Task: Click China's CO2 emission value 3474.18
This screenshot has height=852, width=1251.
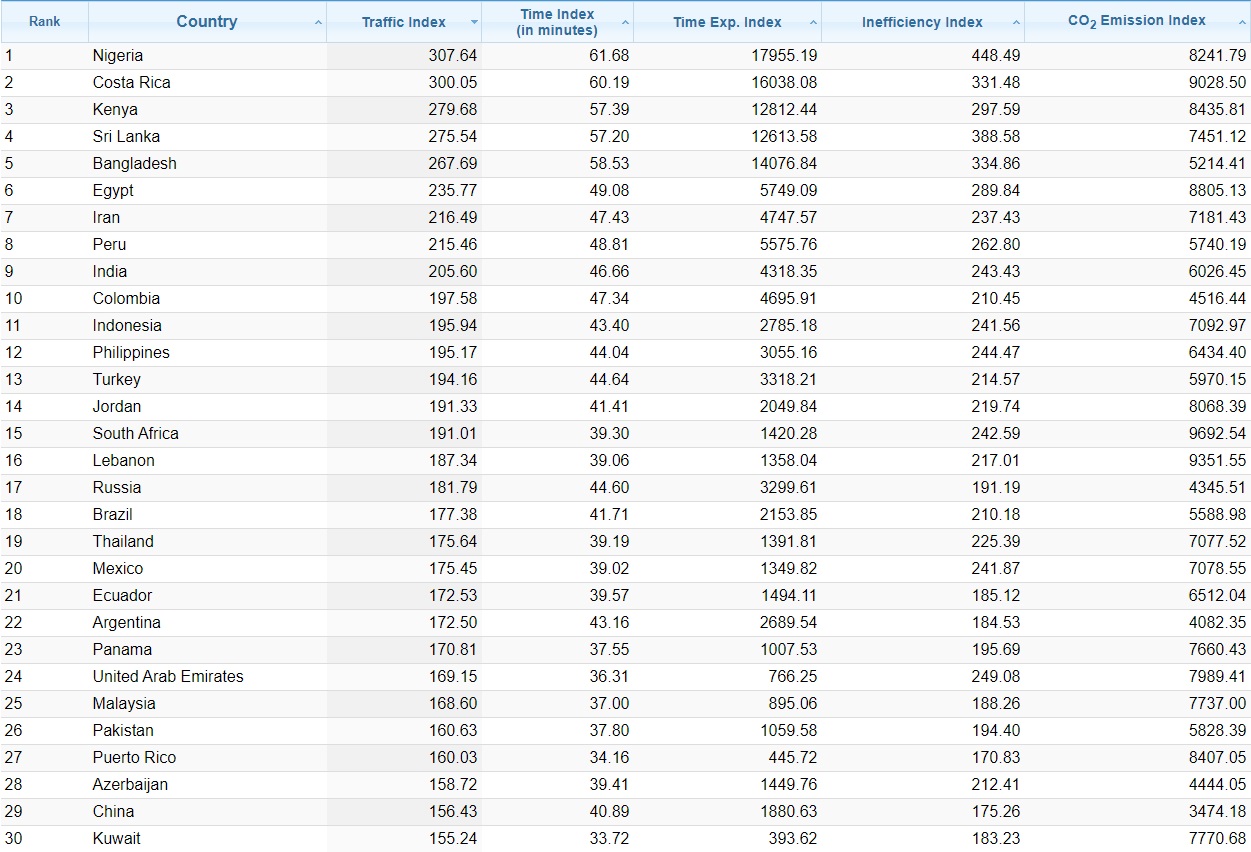Action: coord(1217,812)
